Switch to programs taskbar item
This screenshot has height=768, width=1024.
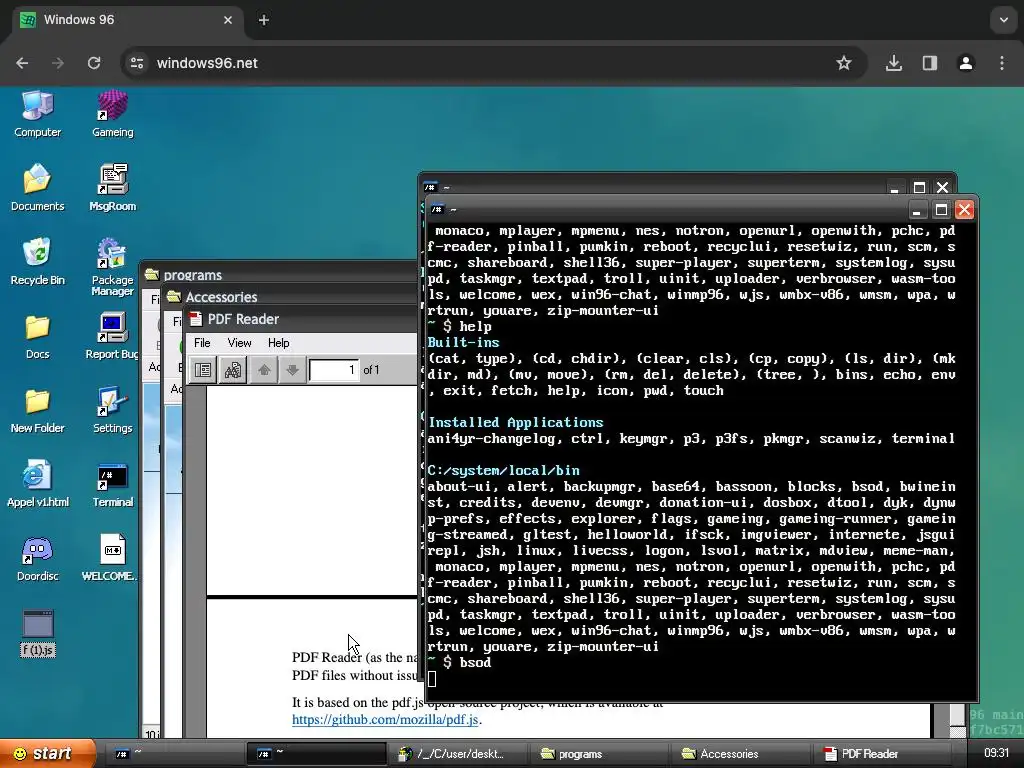599,753
